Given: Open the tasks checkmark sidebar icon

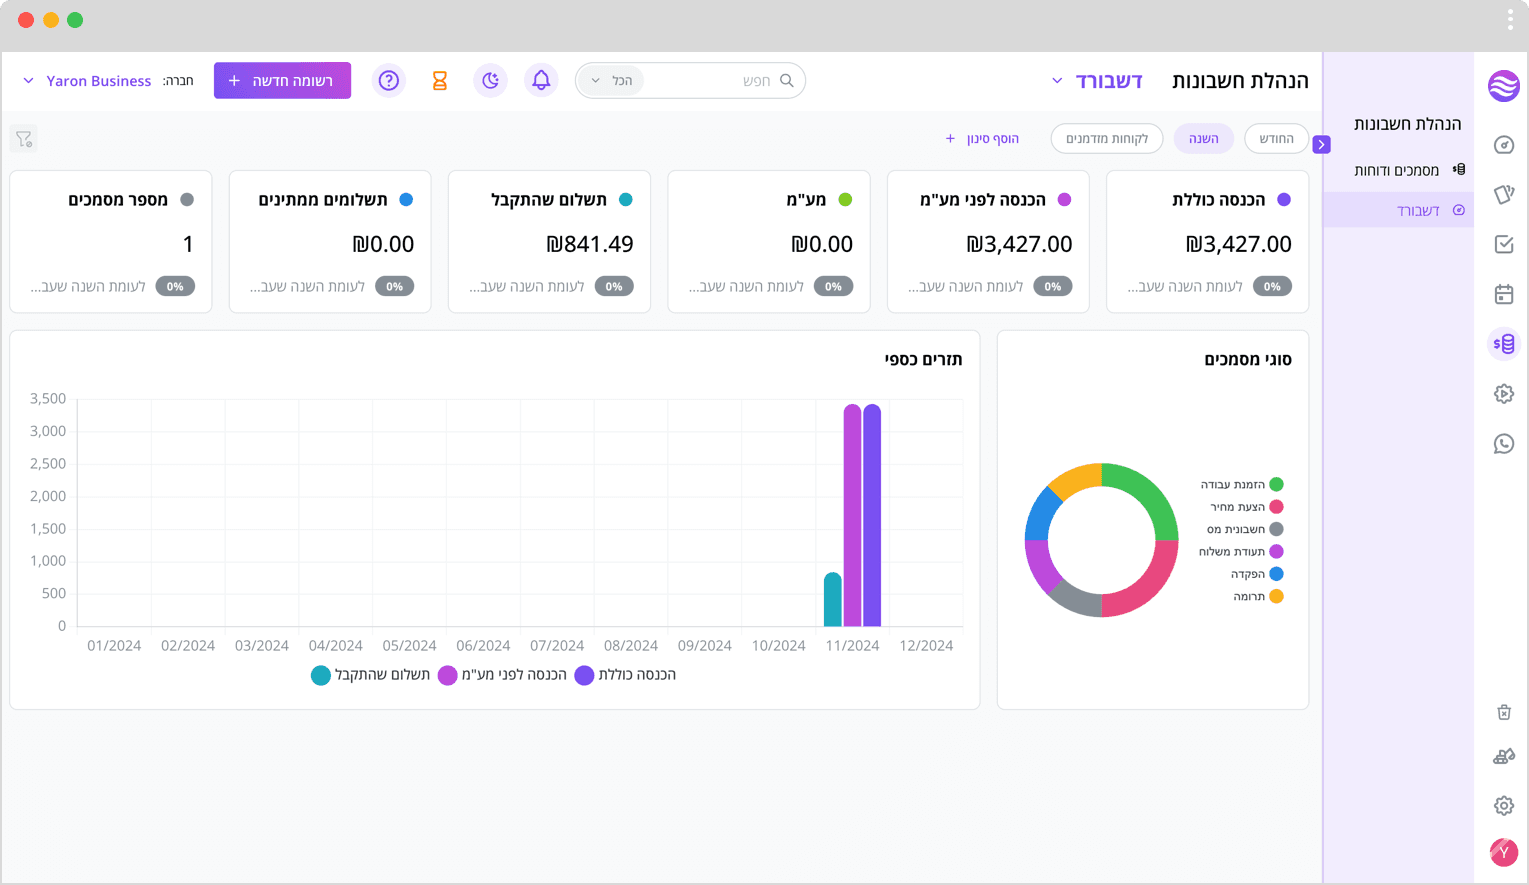Looking at the screenshot, I should 1504,244.
